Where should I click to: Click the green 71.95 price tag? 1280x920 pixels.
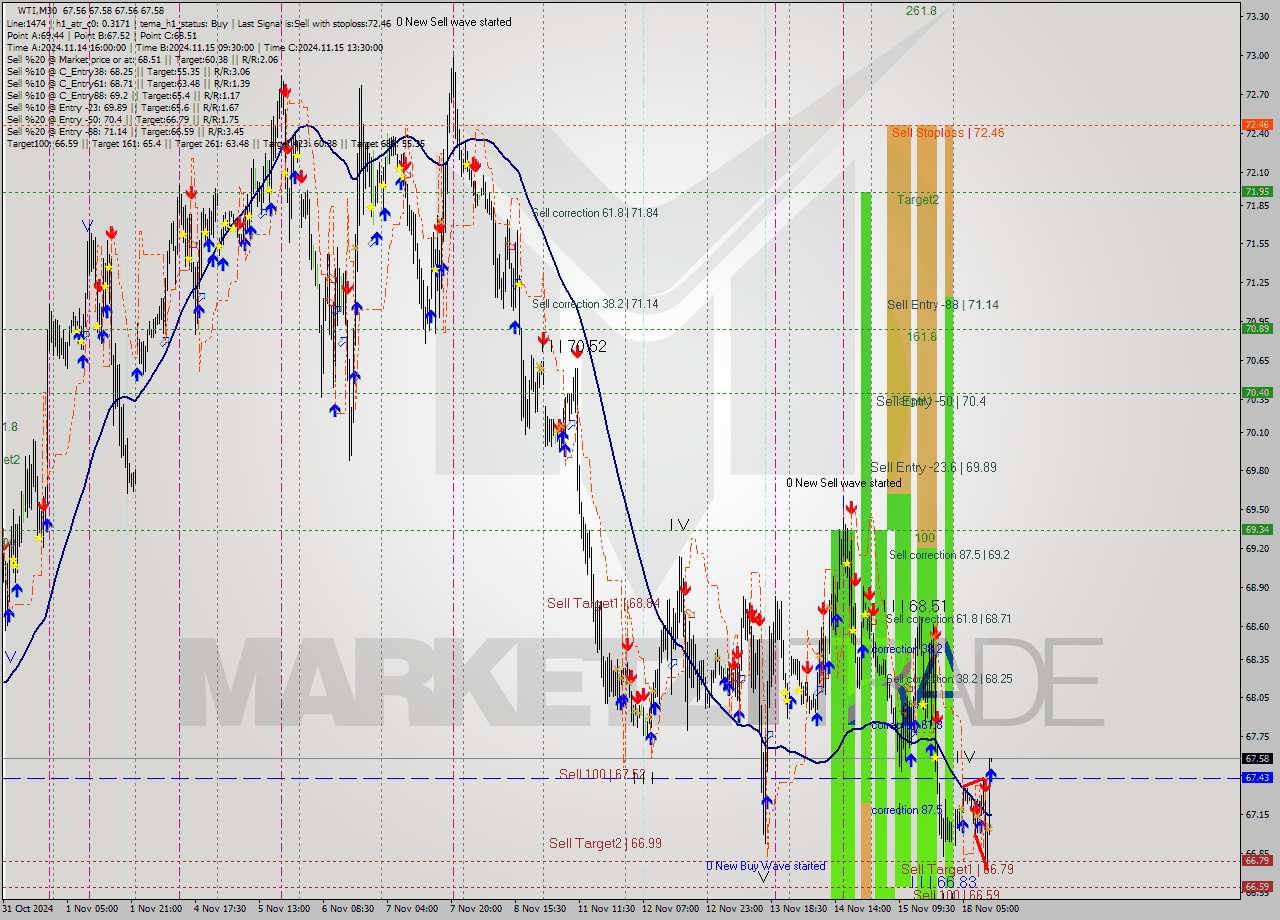[x=1257, y=191]
